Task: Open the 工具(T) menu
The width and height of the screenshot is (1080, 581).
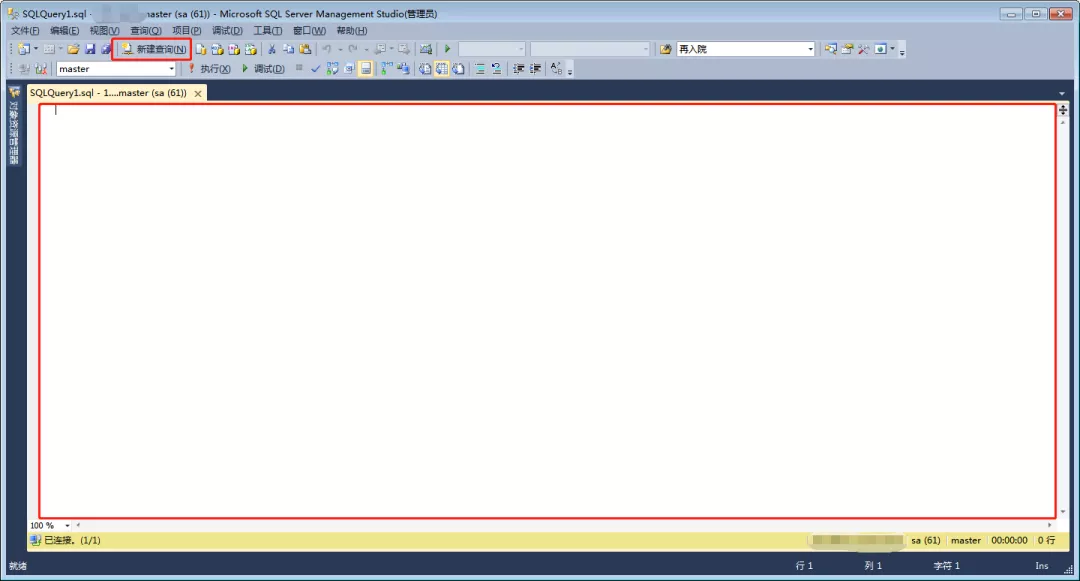Action: click(267, 30)
